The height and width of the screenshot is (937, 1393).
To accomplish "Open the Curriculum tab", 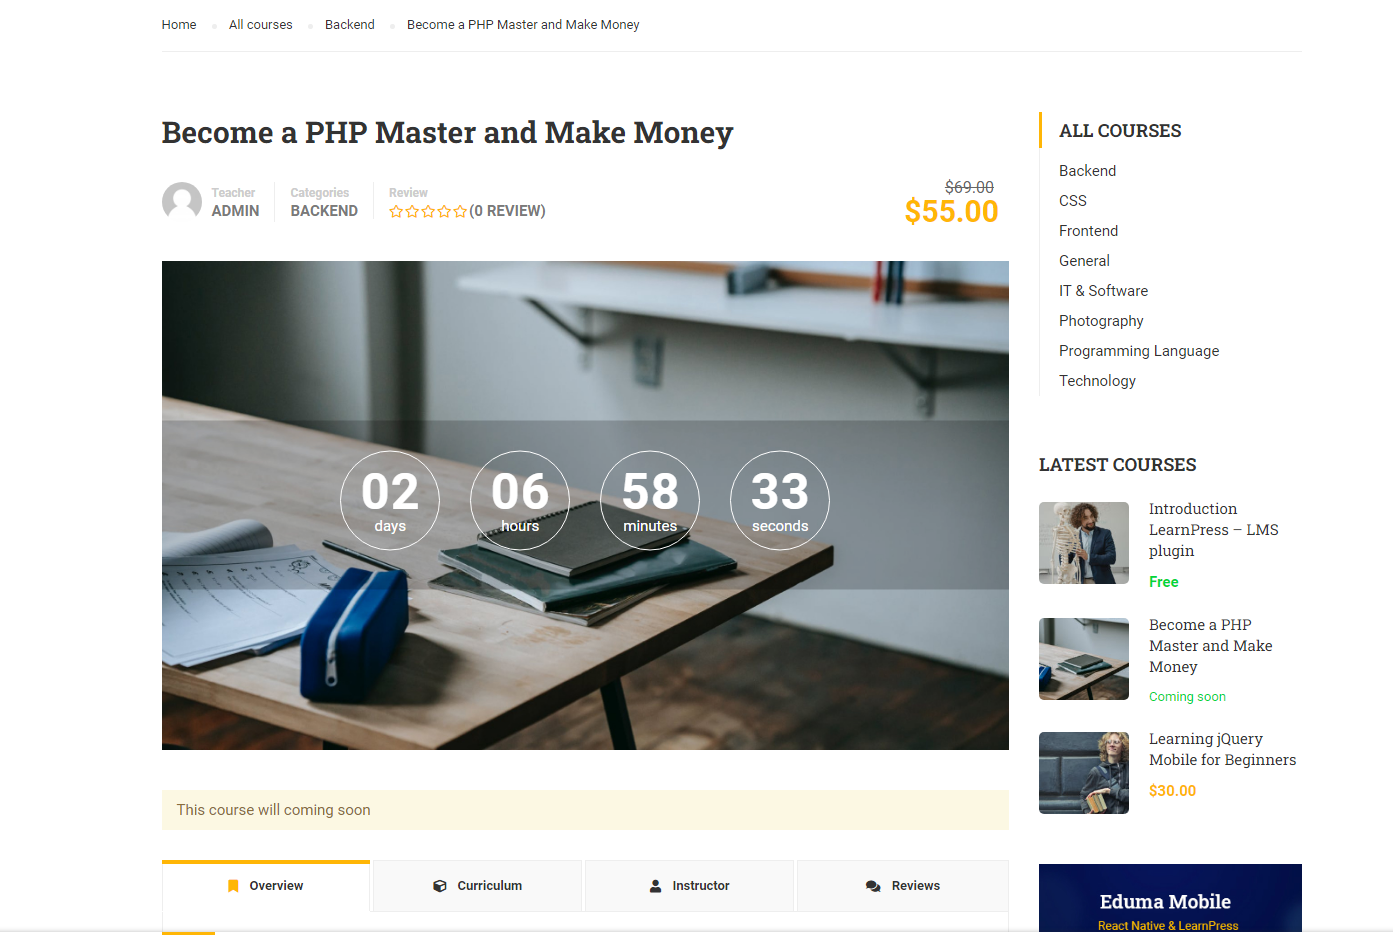I will pyautogui.click(x=478, y=886).
